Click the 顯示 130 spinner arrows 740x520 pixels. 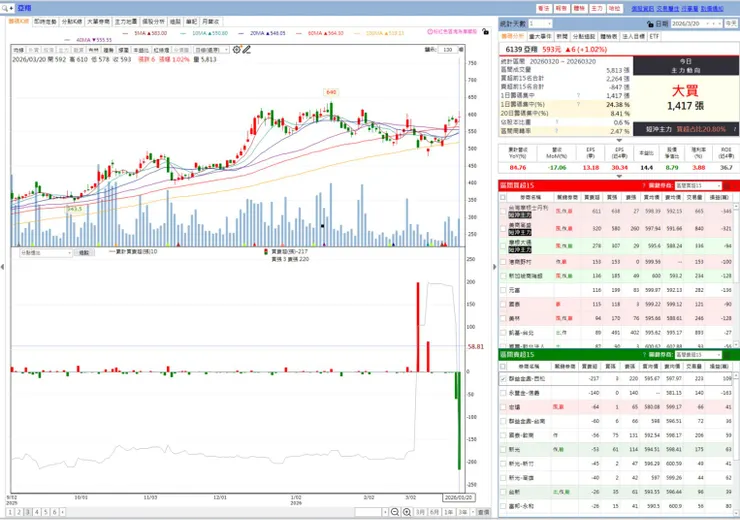click(462, 49)
